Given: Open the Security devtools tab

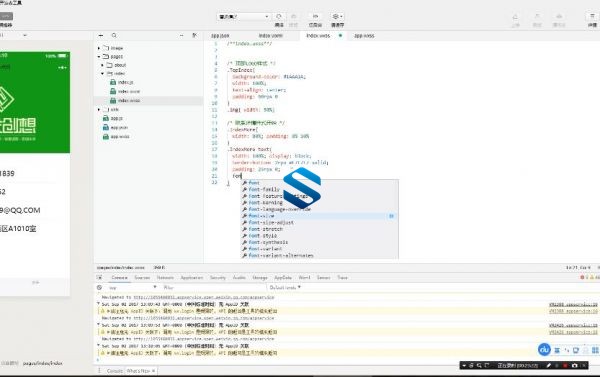Looking at the screenshot, I should pyautogui.click(x=218, y=277).
